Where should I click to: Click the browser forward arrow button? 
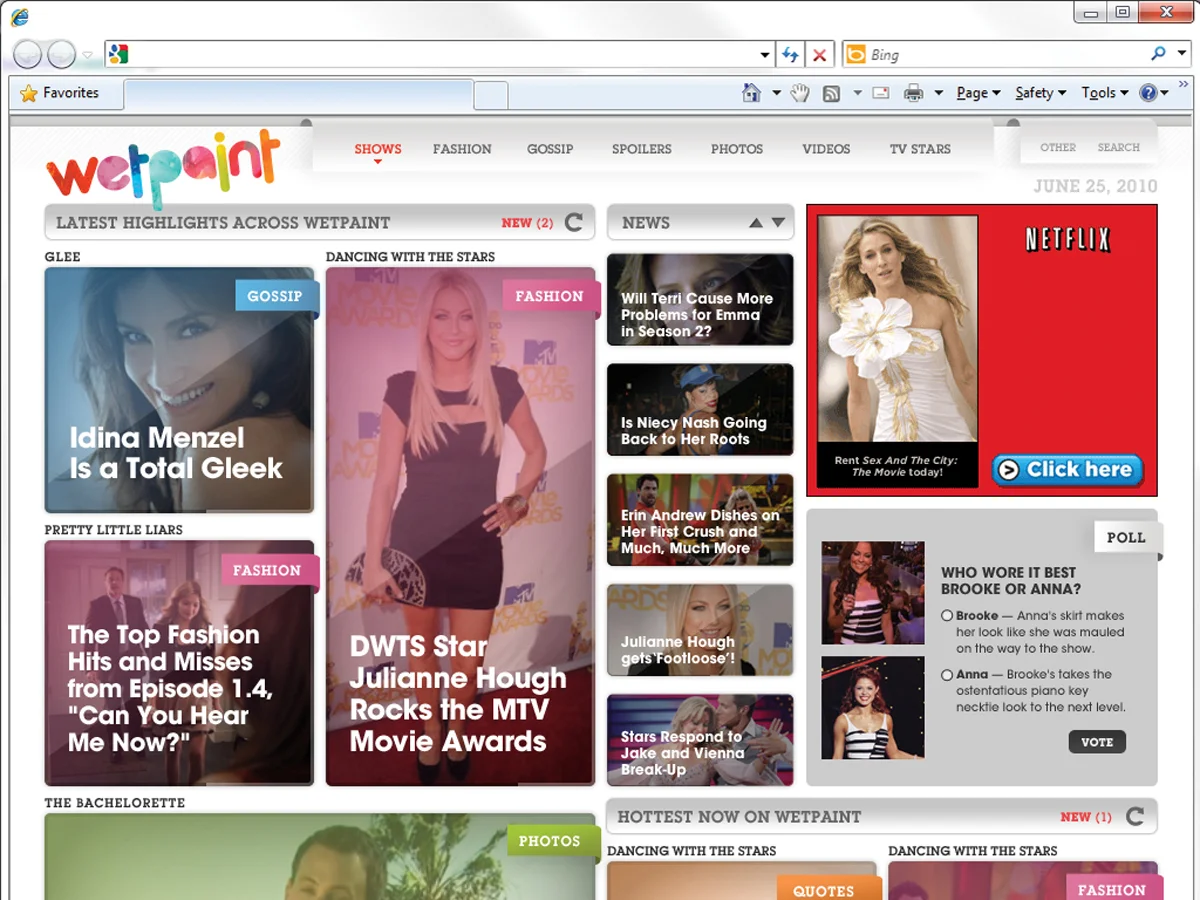[x=62, y=54]
